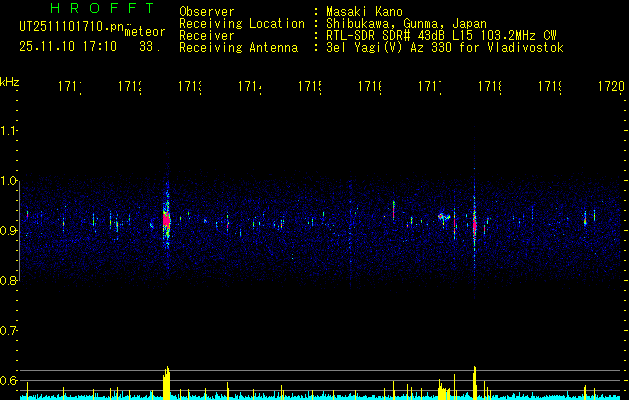Click 3el Yagi antenna description

(445, 48)
